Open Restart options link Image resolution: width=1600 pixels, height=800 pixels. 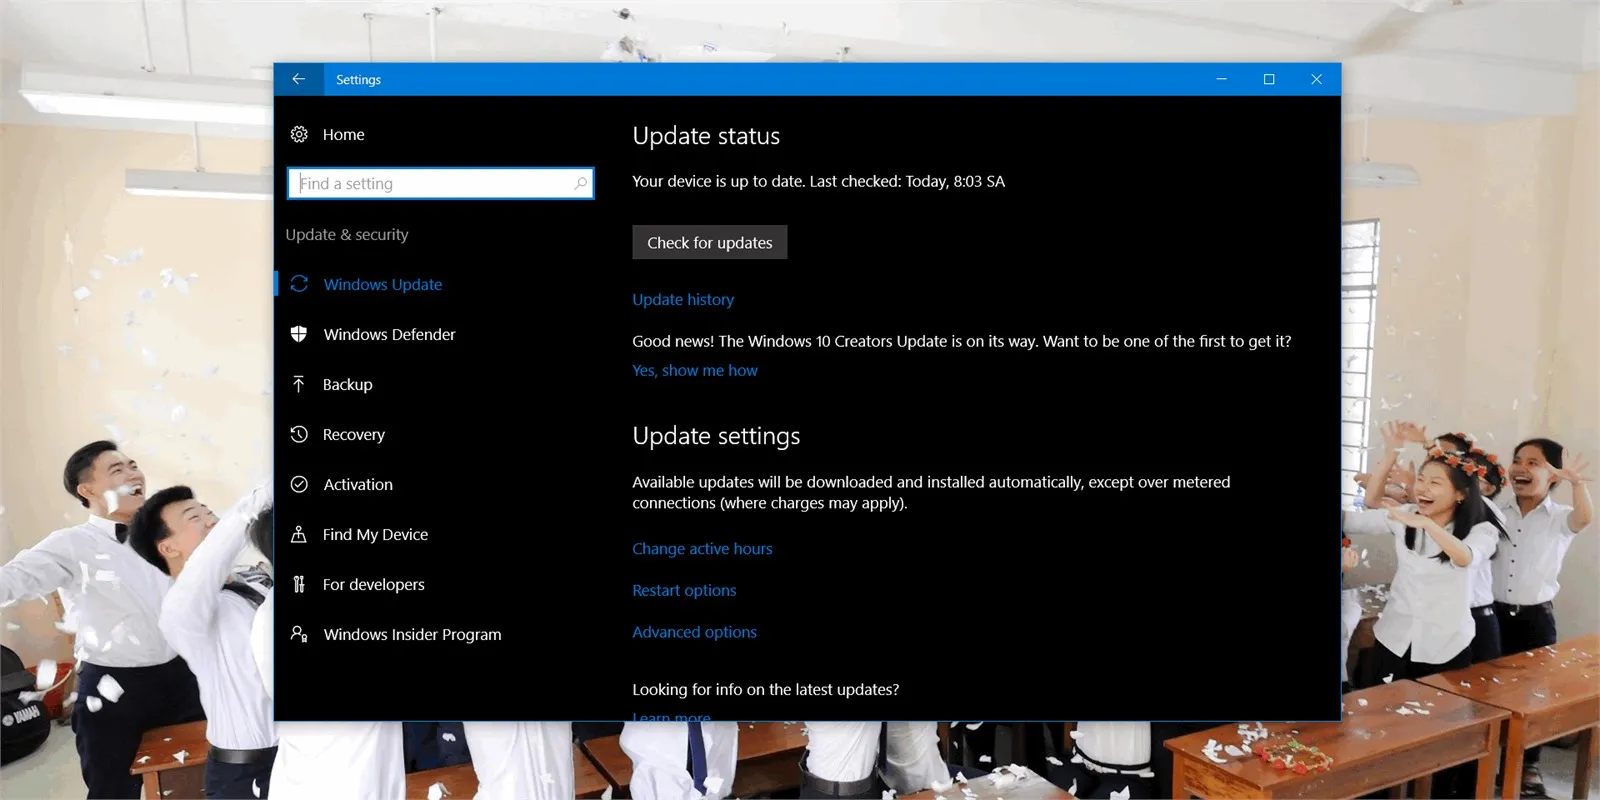[684, 590]
